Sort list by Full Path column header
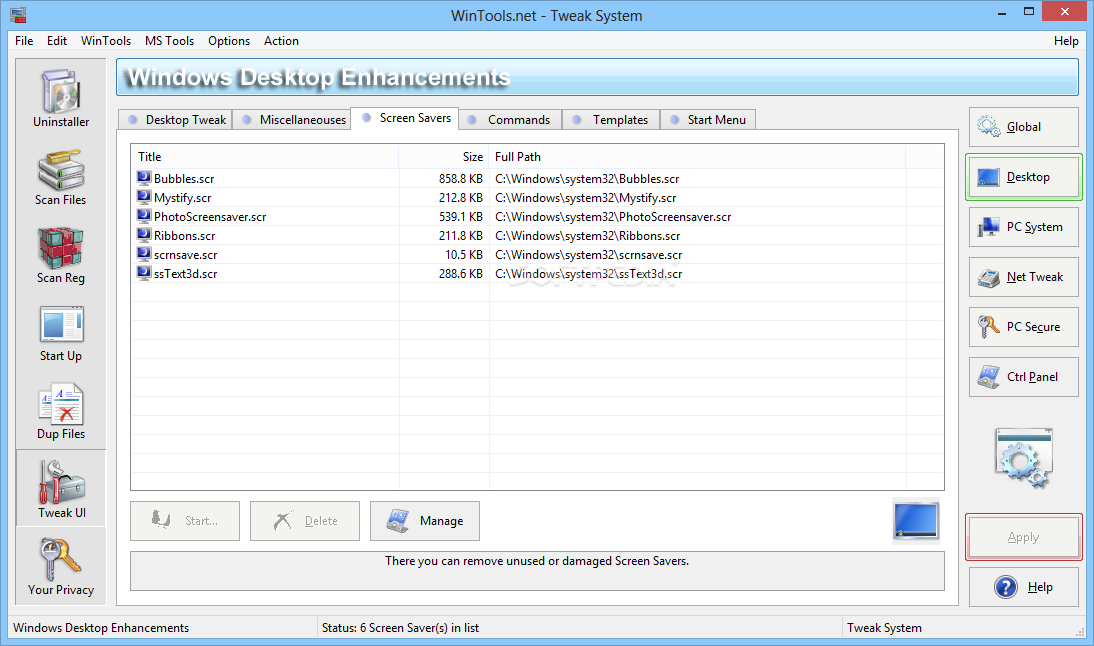 pos(698,157)
